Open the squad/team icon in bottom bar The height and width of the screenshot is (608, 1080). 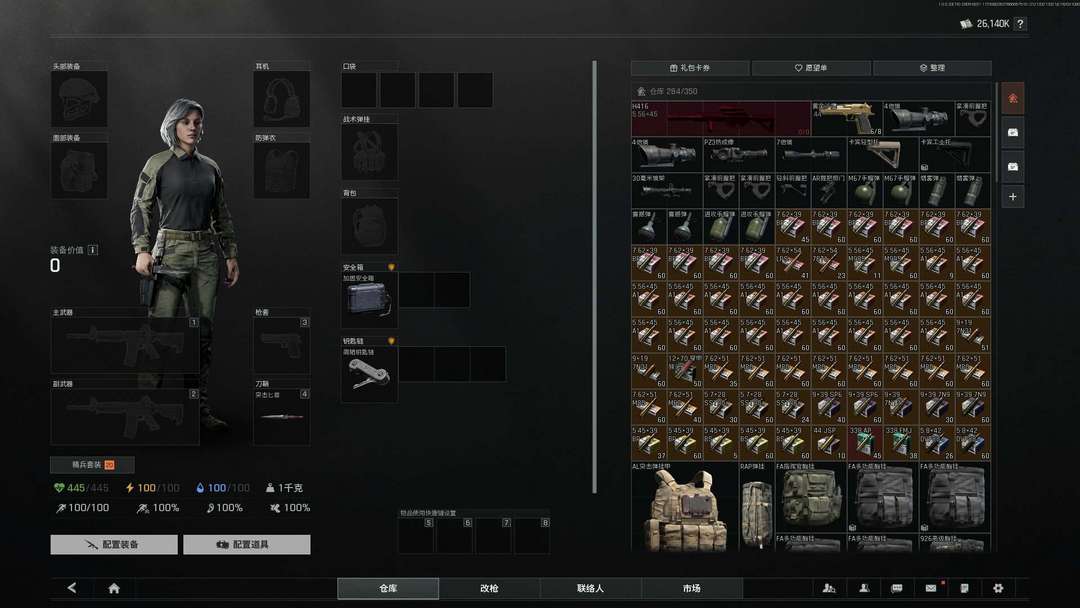829,588
